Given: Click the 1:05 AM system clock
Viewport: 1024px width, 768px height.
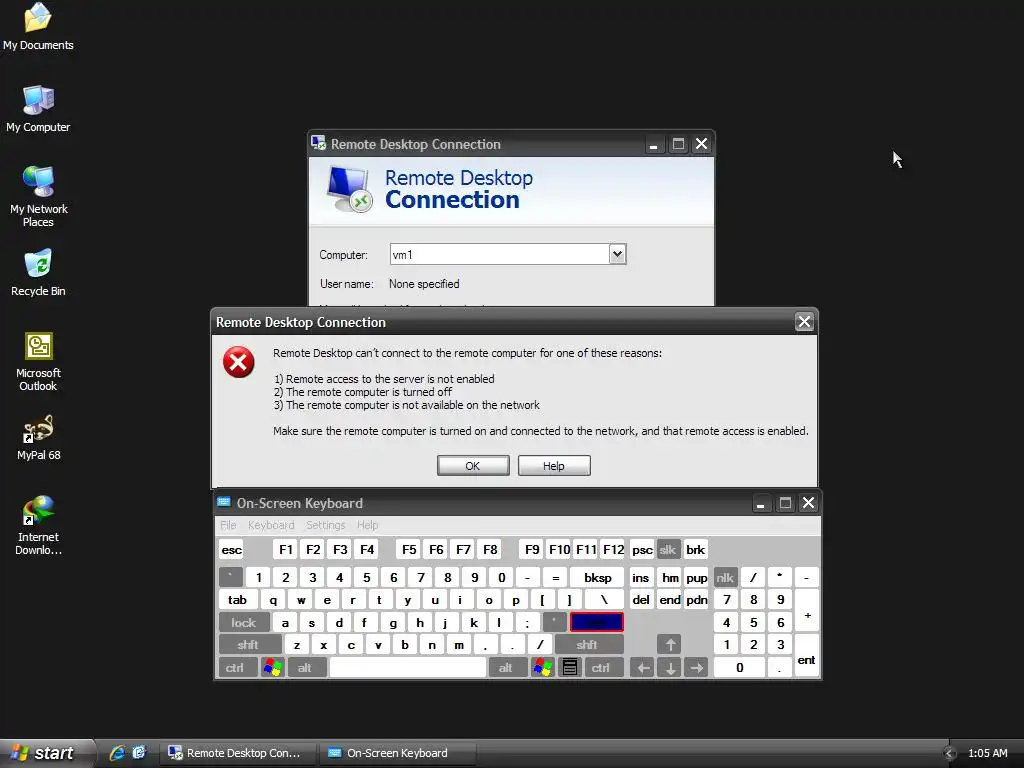Looking at the screenshot, I should [987, 753].
